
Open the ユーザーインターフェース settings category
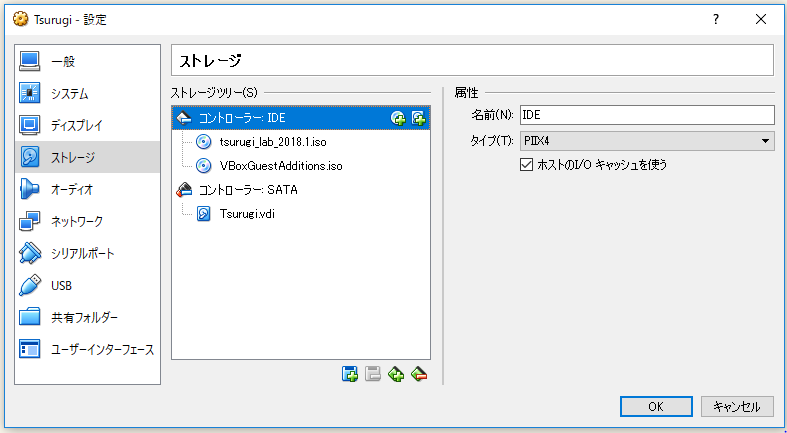[x=87, y=349]
